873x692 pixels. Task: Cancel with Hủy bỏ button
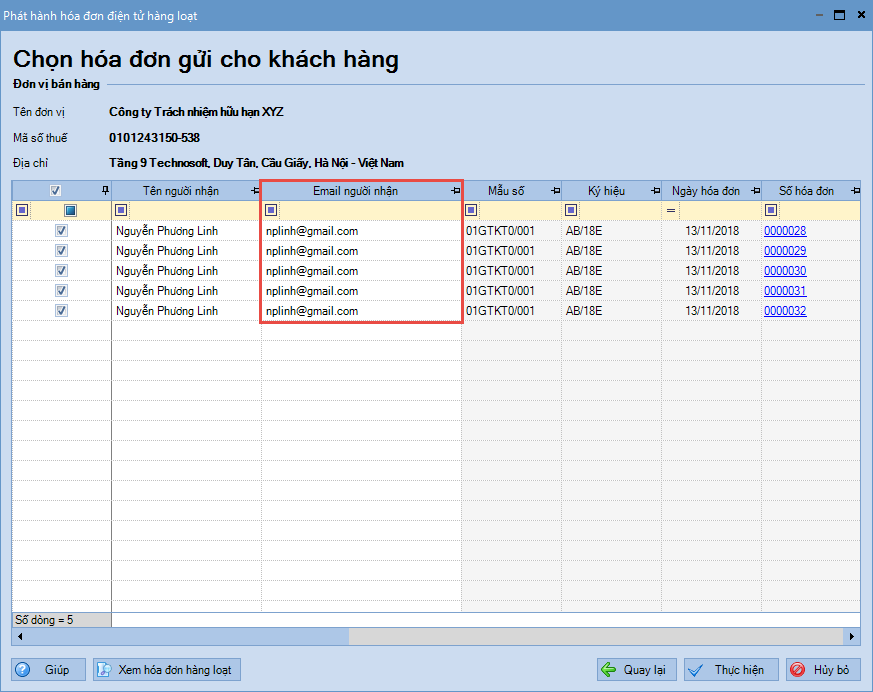[823, 669]
